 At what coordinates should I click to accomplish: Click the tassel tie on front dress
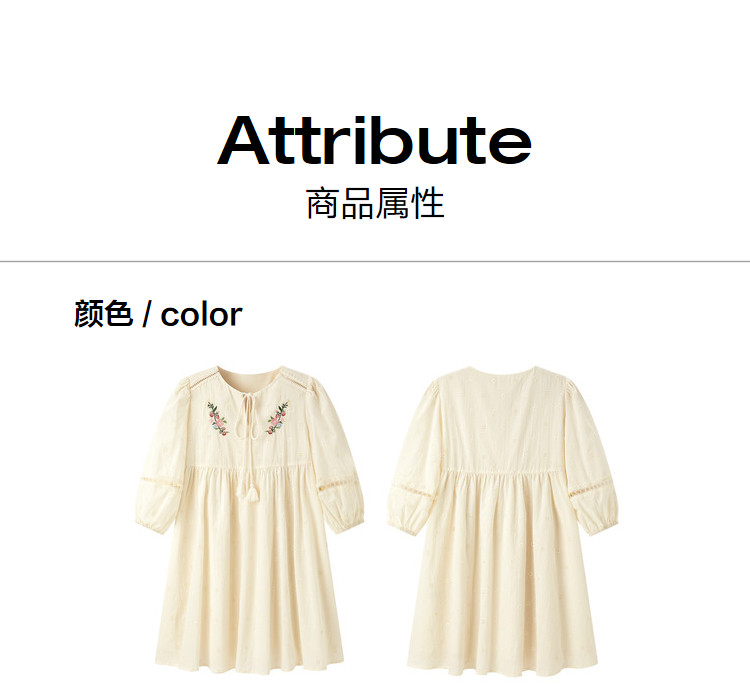[248, 490]
